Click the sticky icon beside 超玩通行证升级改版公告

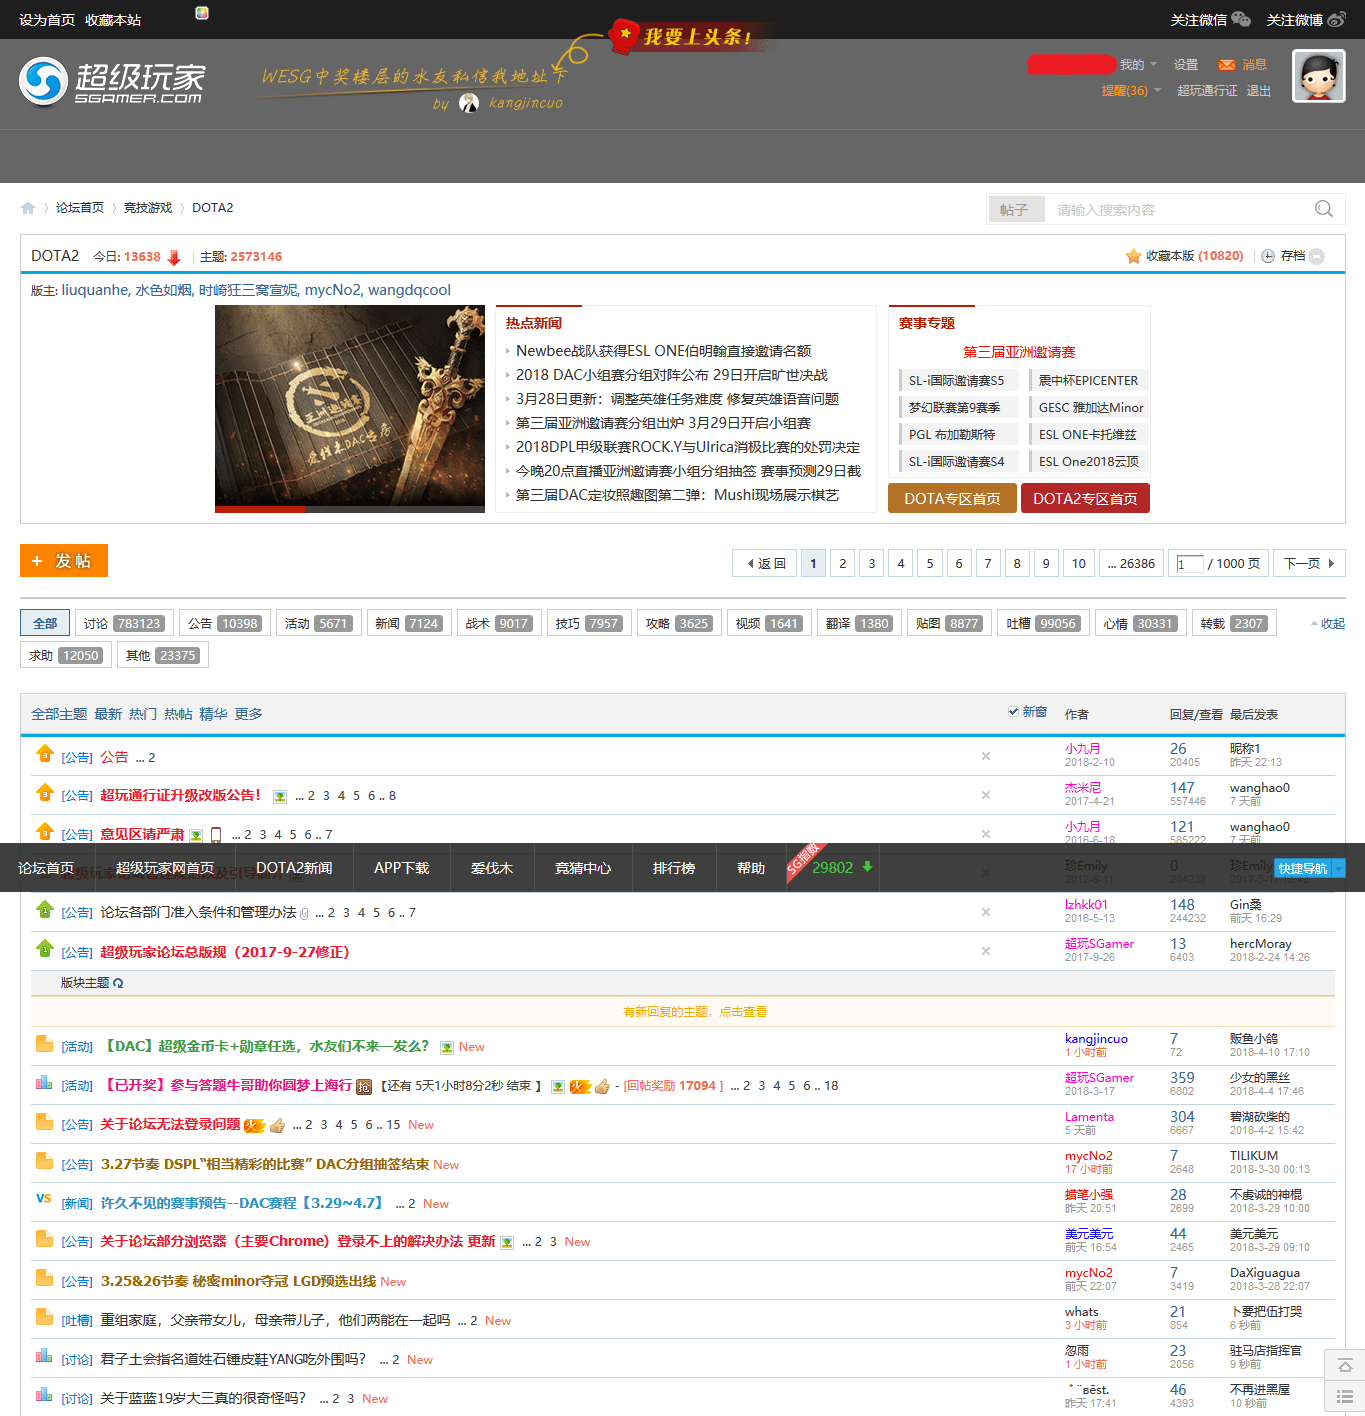pyautogui.click(x=44, y=792)
